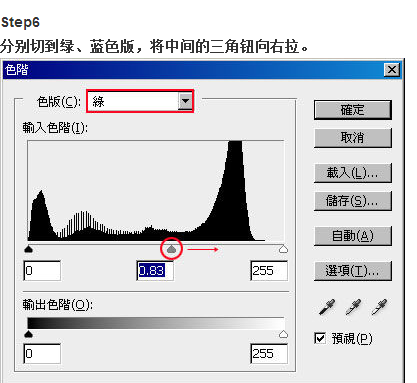The height and width of the screenshot is (383, 417).
Task: Click the 取消 button
Action: coord(353,138)
